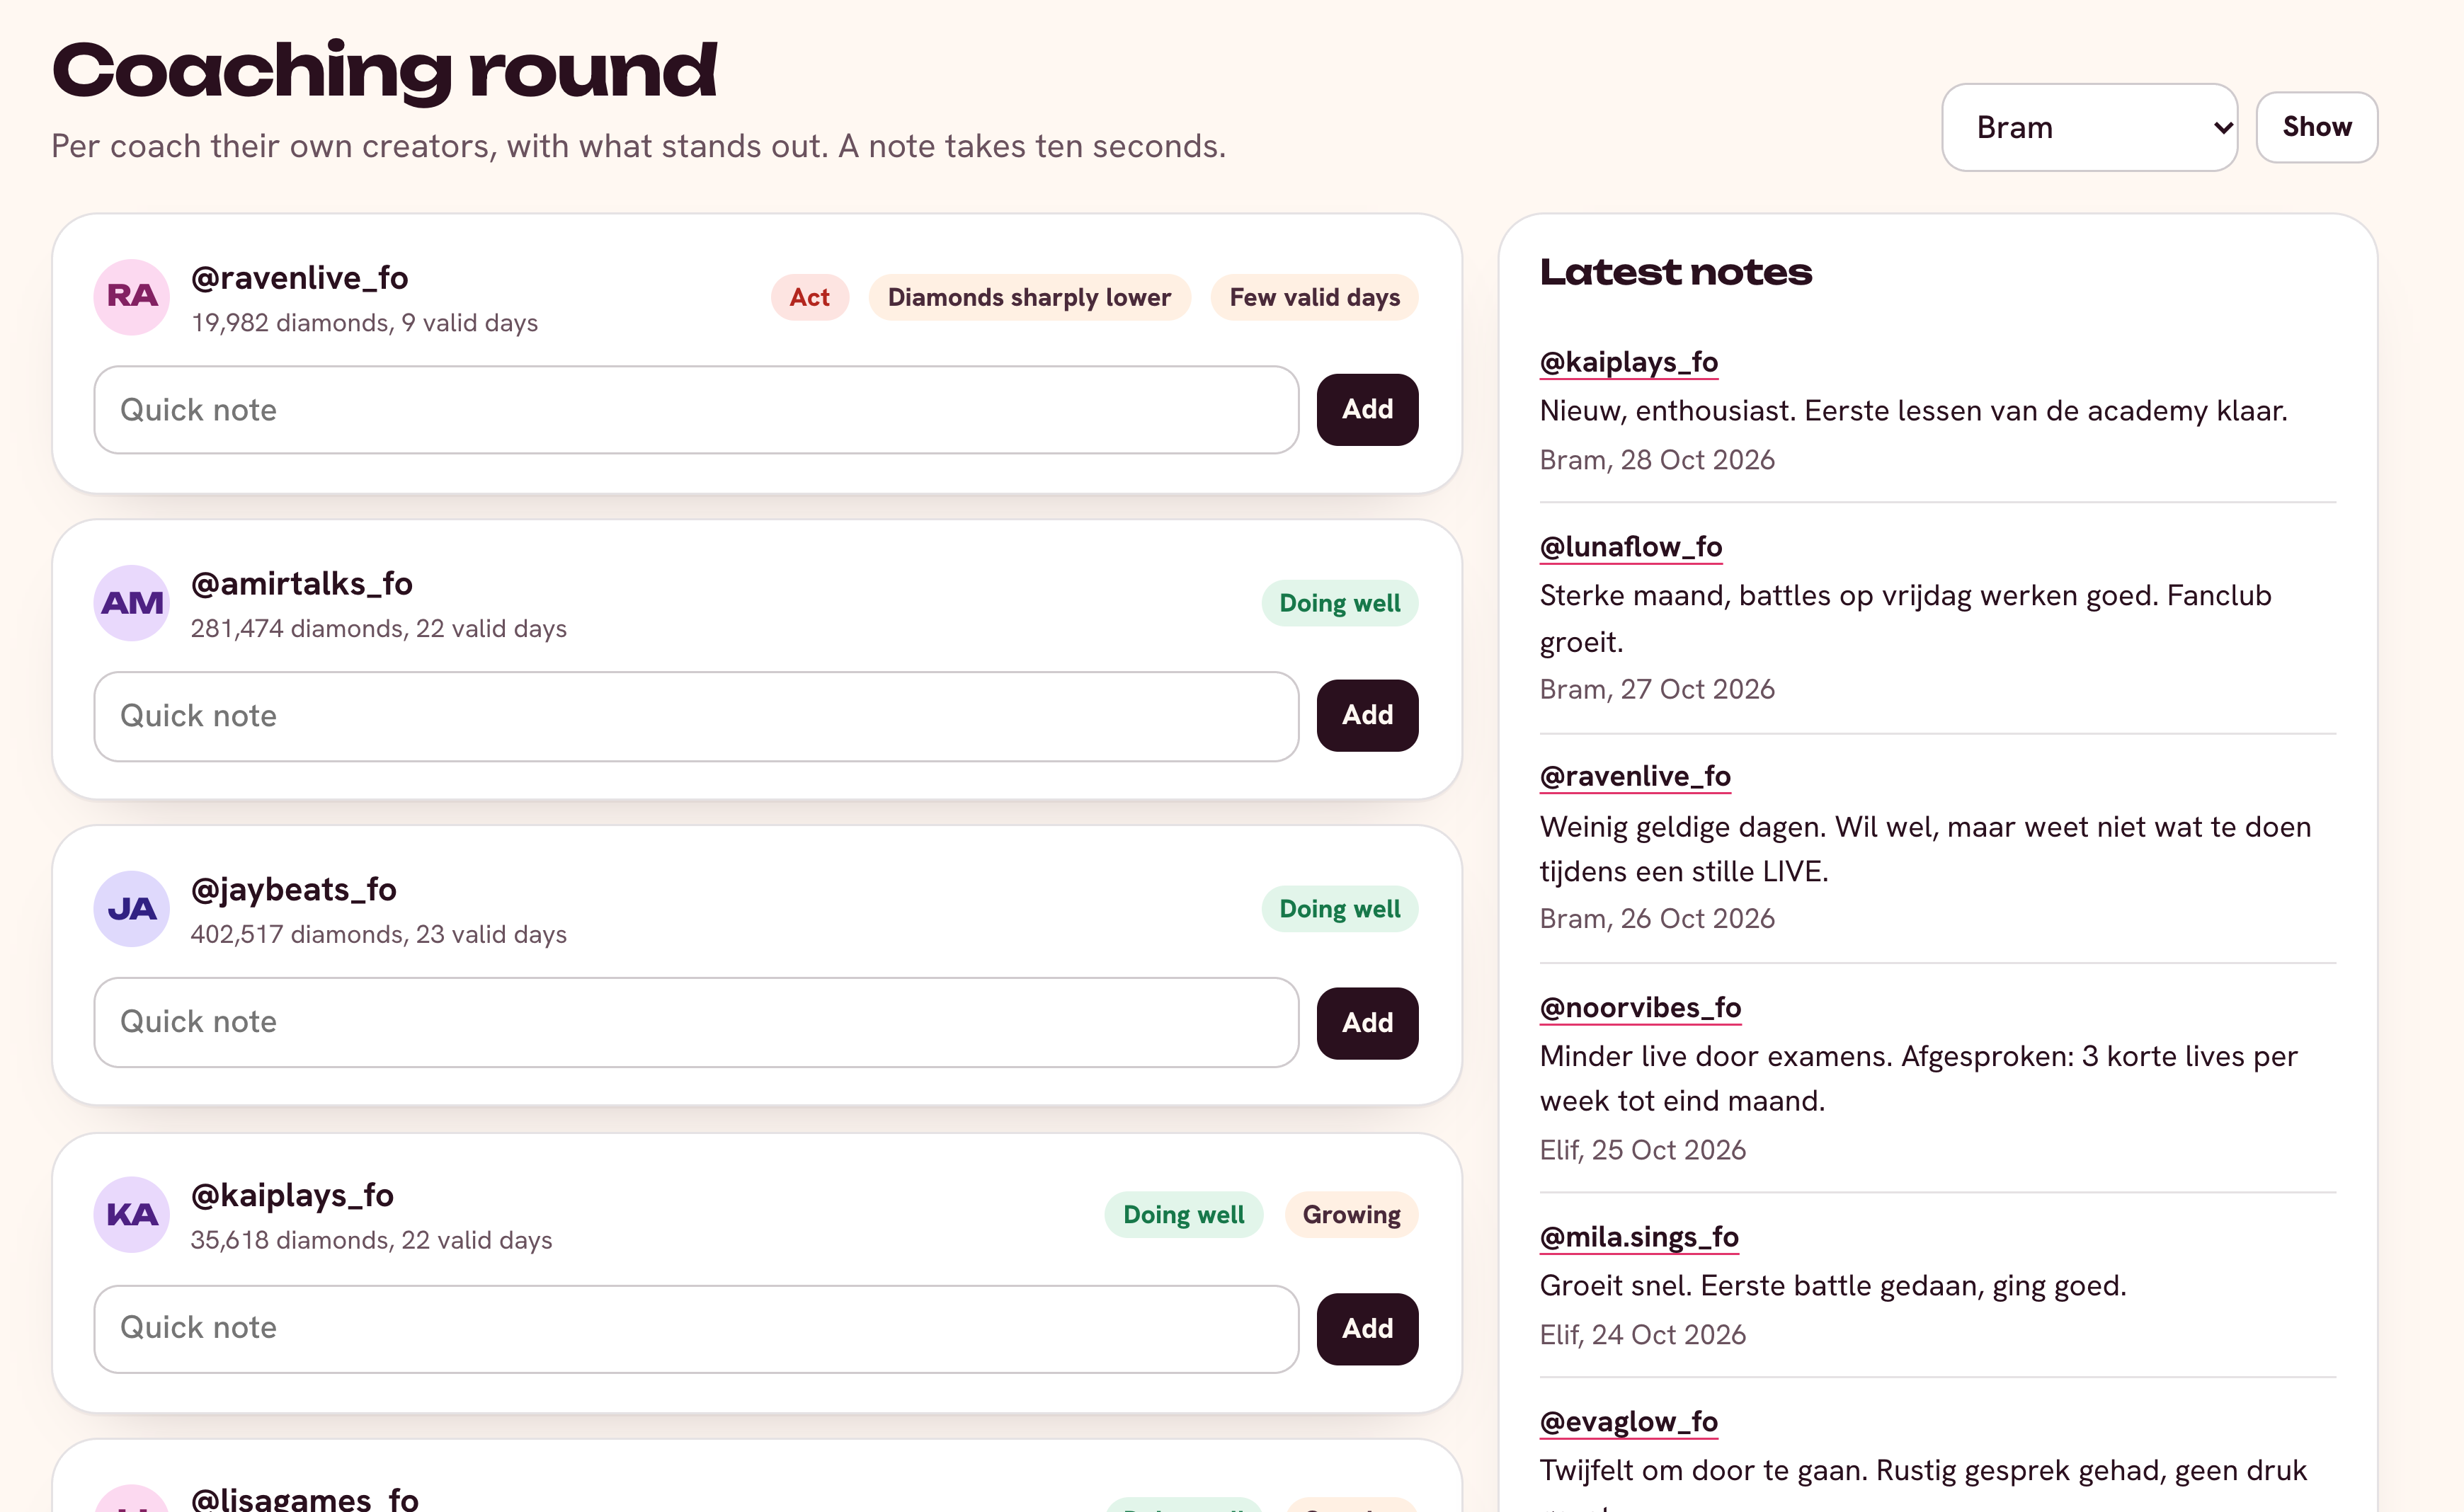Image resolution: width=2464 pixels, height=1512 pixels.
Task: Click the RA avatar for ravenlive_fo
Action: tap(132, 297)
